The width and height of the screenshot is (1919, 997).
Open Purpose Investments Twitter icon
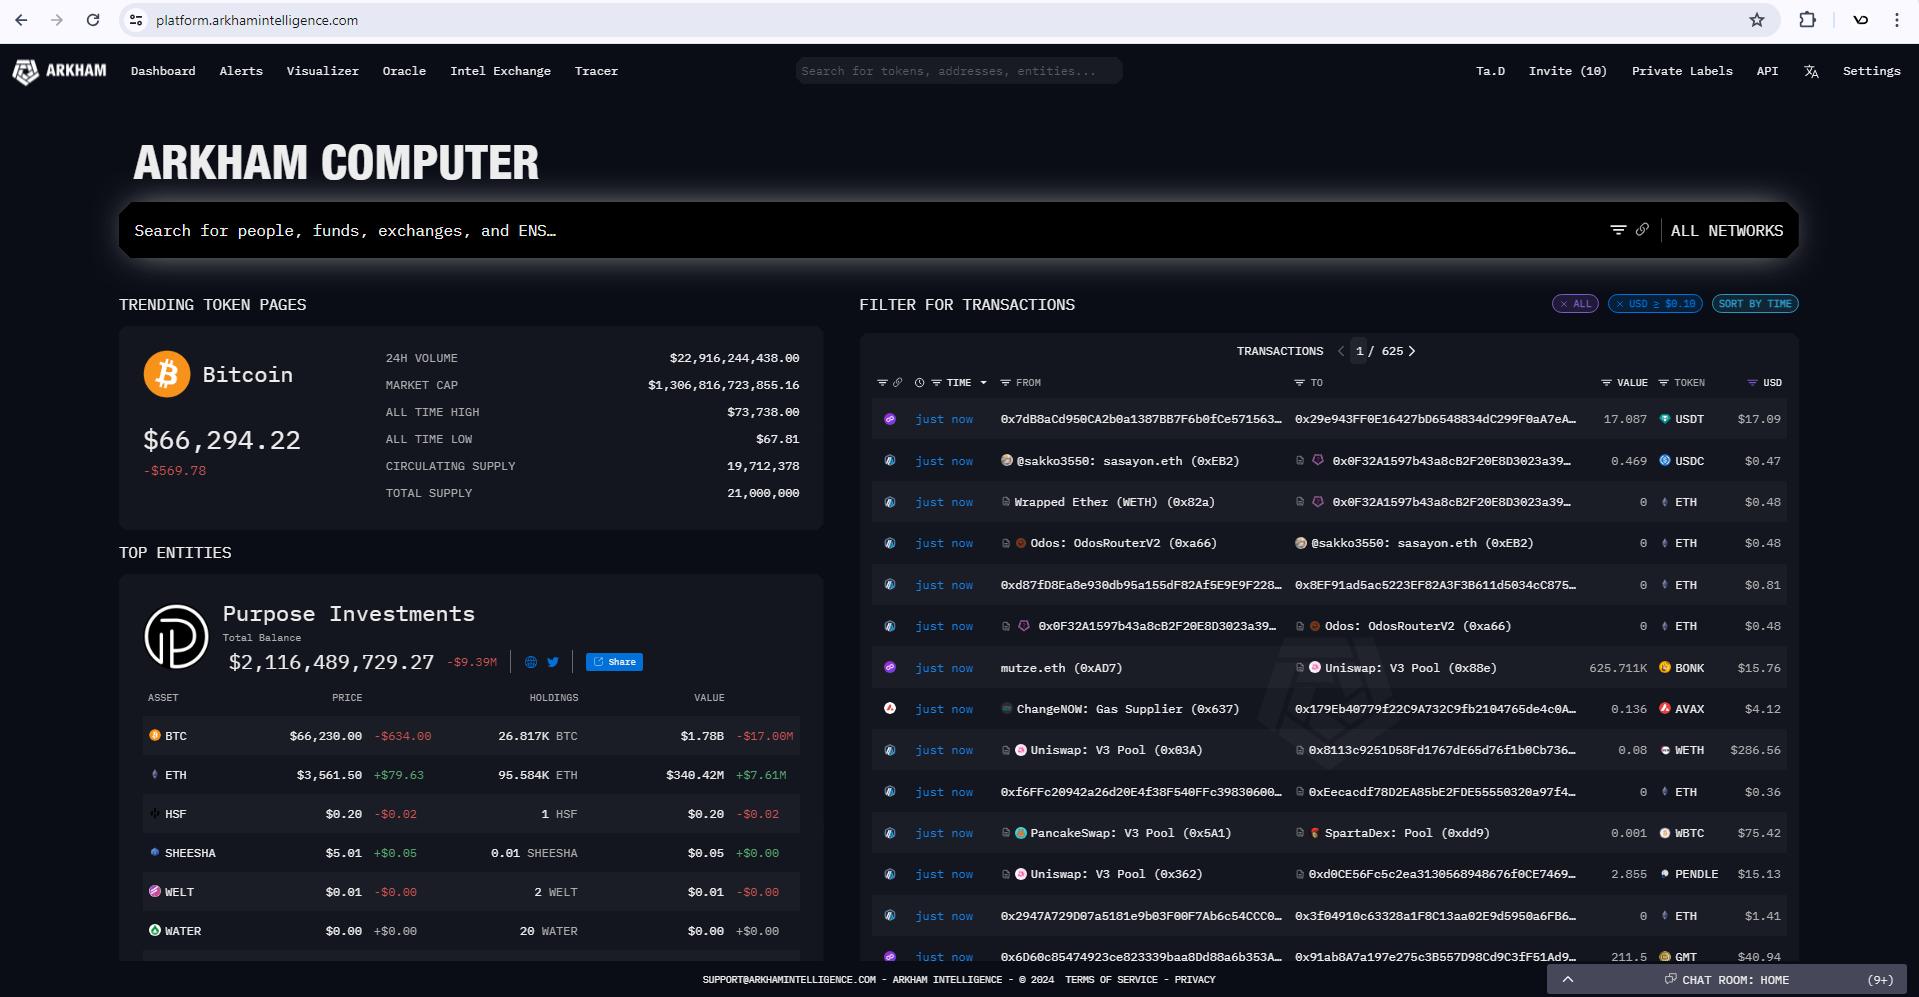pyautogui.click(x=553, y=662)
